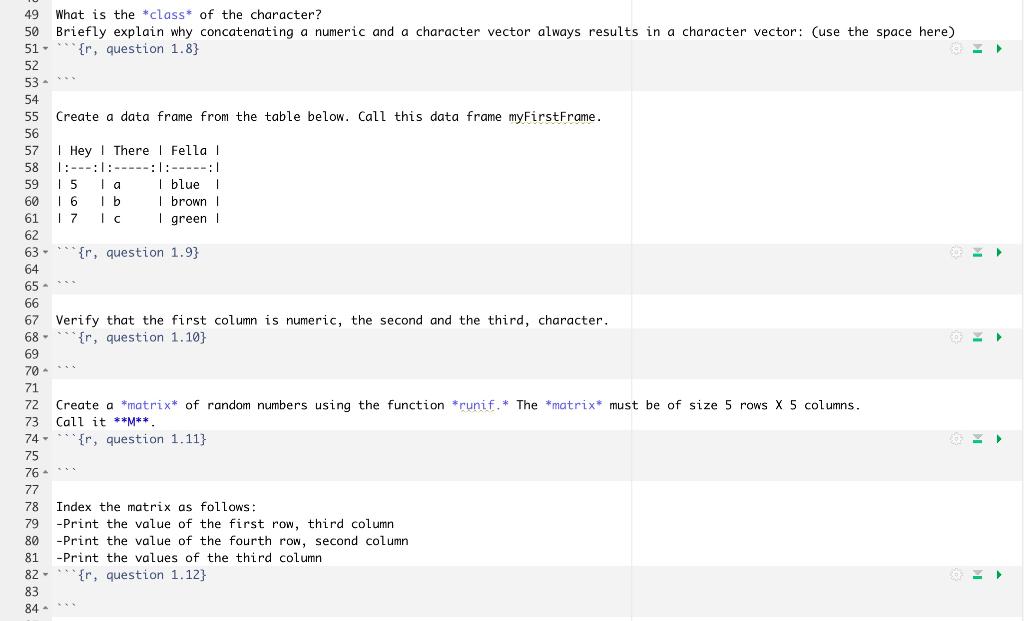The image size is (1024, 621).
Task: Click 'Verify that the first column is numeric' line
Action: coord(332,321)
